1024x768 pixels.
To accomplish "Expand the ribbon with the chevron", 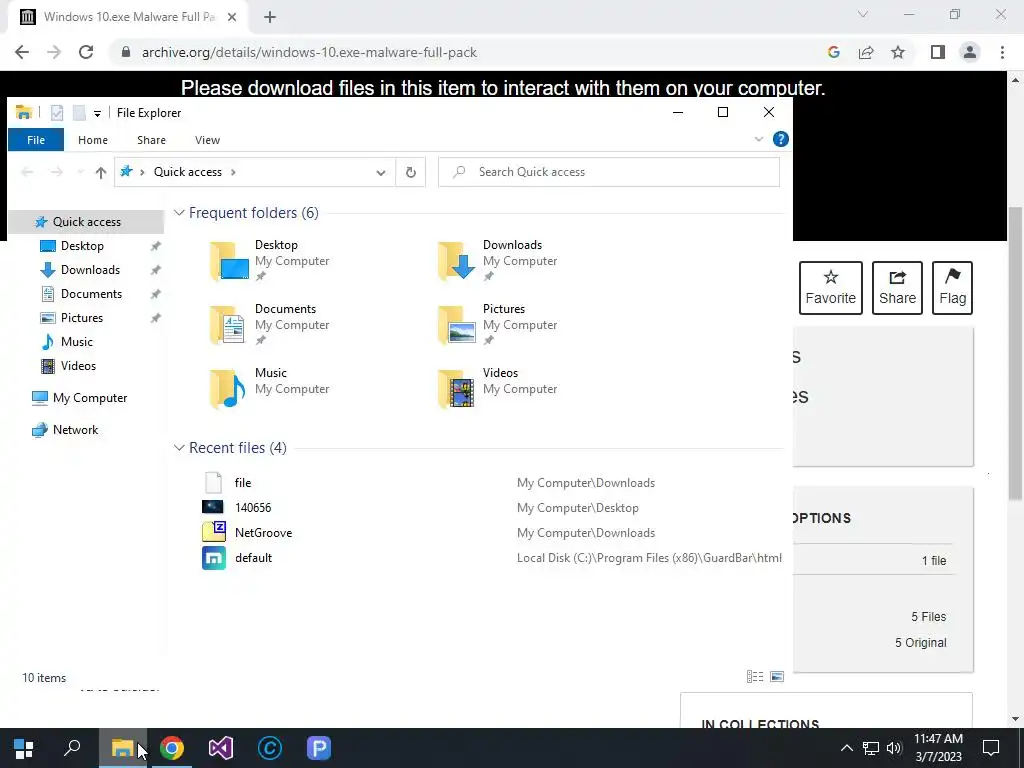I will pos(759,139).
